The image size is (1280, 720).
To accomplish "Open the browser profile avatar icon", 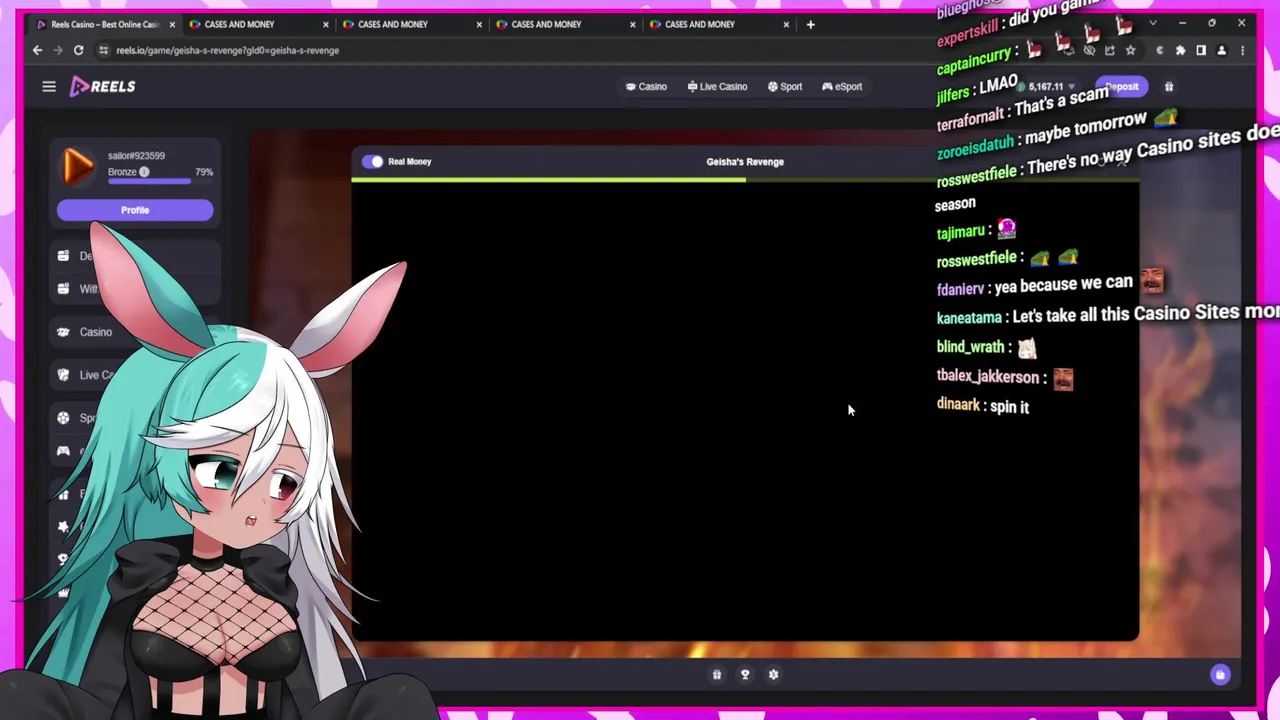I will point(1221,50).
